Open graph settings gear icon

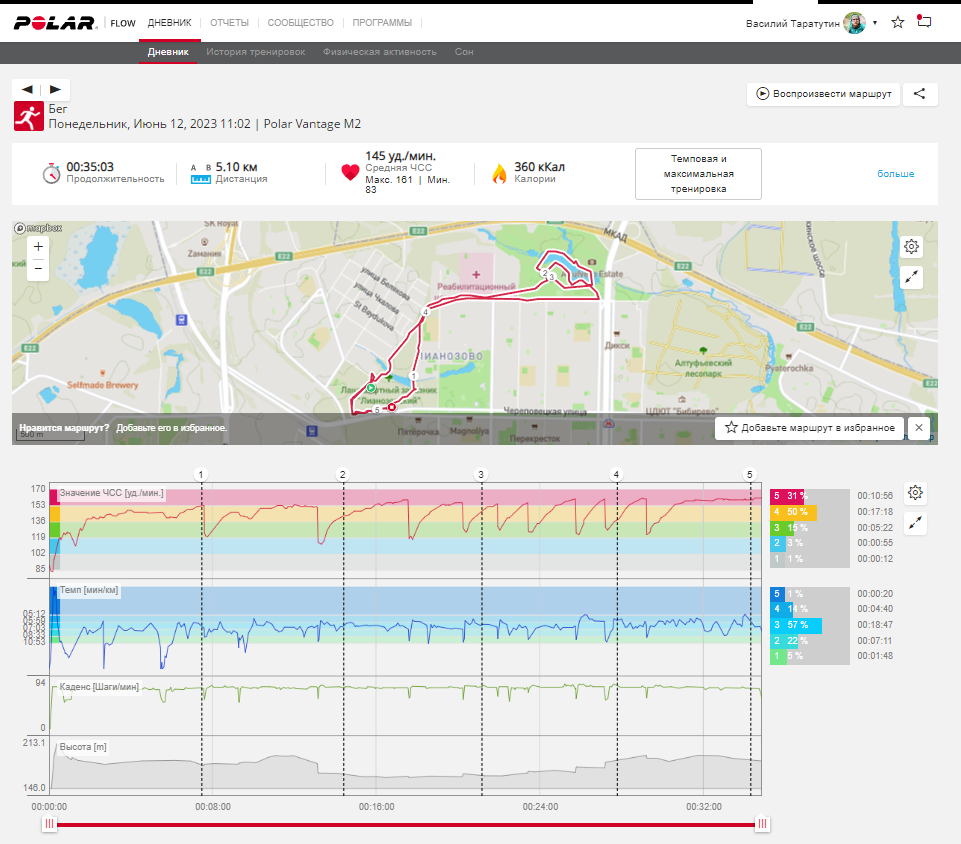(915, 492)
